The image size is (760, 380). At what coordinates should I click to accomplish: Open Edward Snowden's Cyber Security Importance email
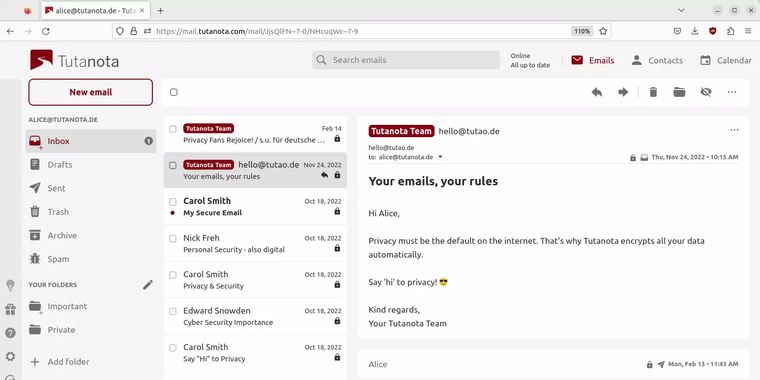[255, 316]
